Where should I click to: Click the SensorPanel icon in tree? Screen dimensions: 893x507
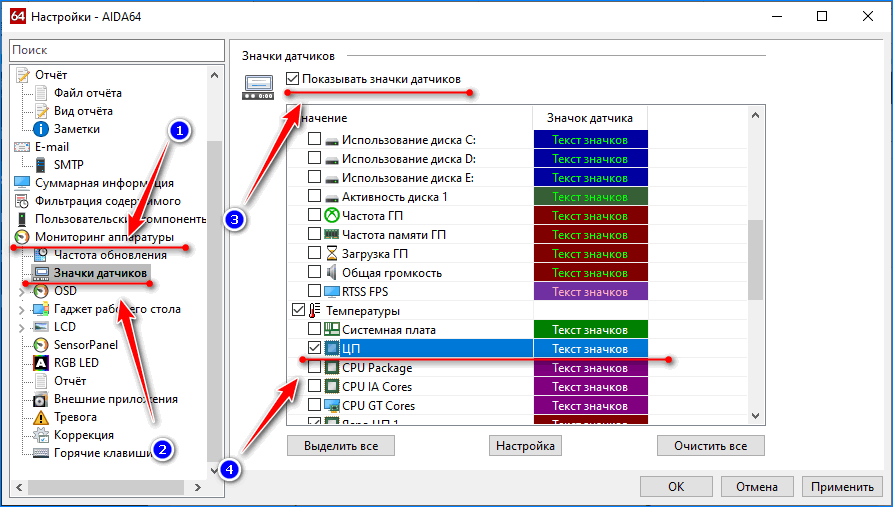42,345
